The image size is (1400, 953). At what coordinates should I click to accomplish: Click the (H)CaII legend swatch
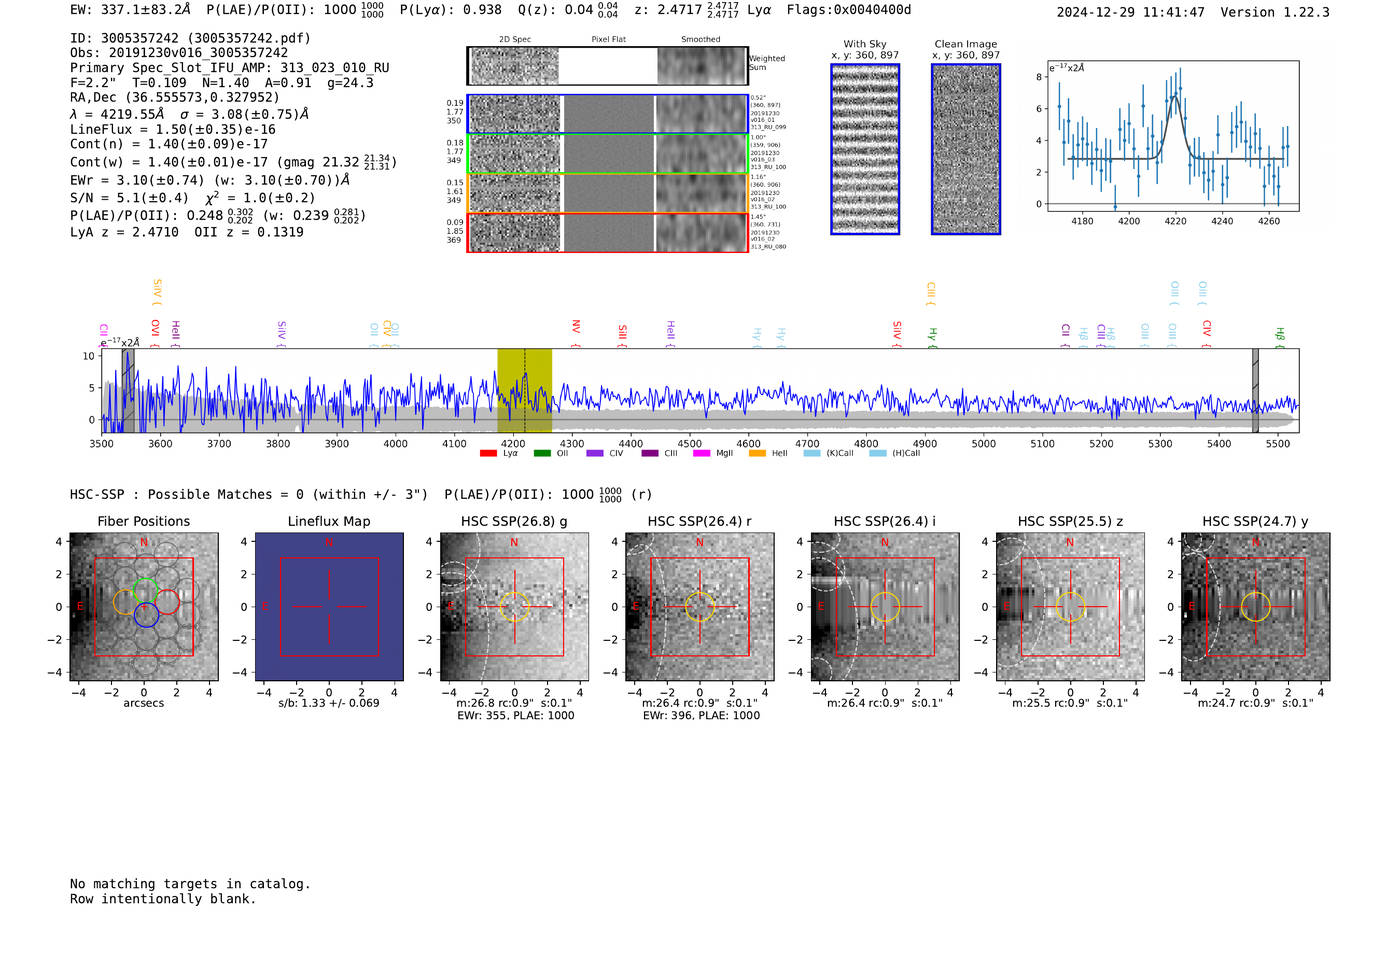(x=878, y=453)
